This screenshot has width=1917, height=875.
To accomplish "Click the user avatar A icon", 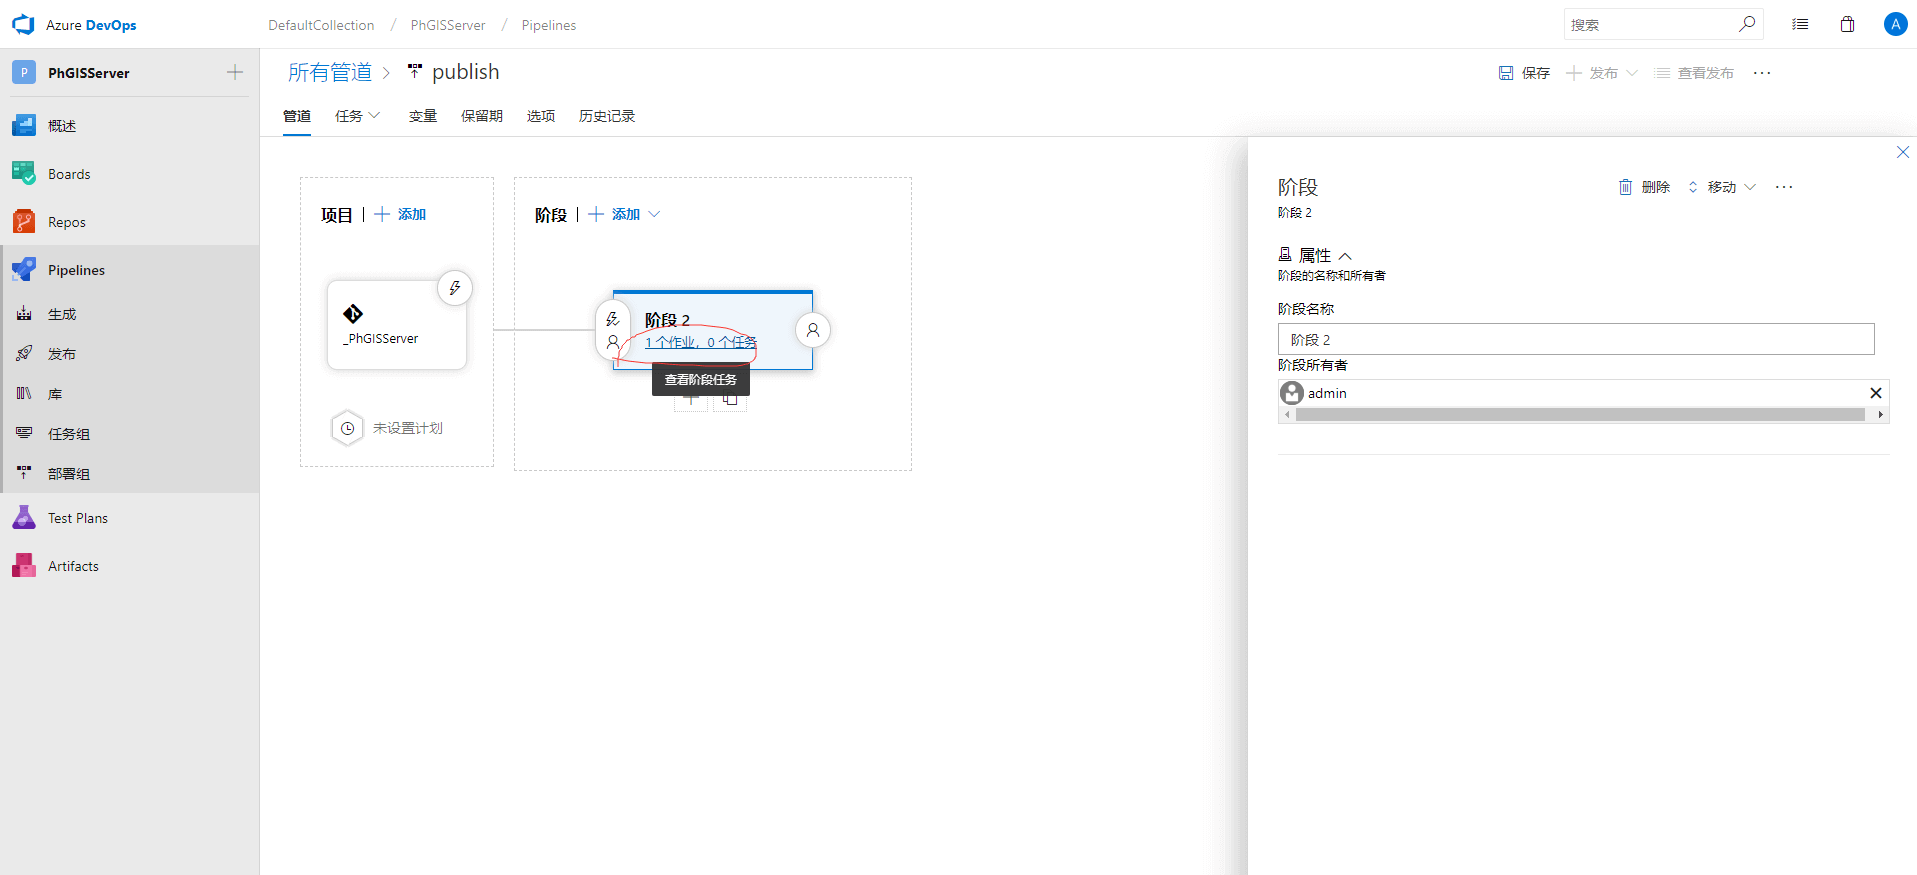I will pyautogui.click(x=1895, y=25).
